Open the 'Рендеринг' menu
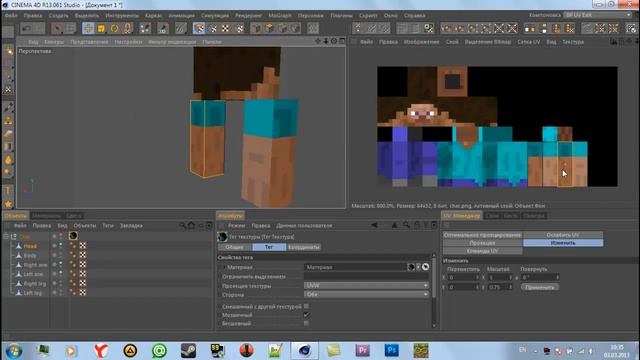Screen dimensions: 640x360 pyautogui.click(x=249, y=16)
